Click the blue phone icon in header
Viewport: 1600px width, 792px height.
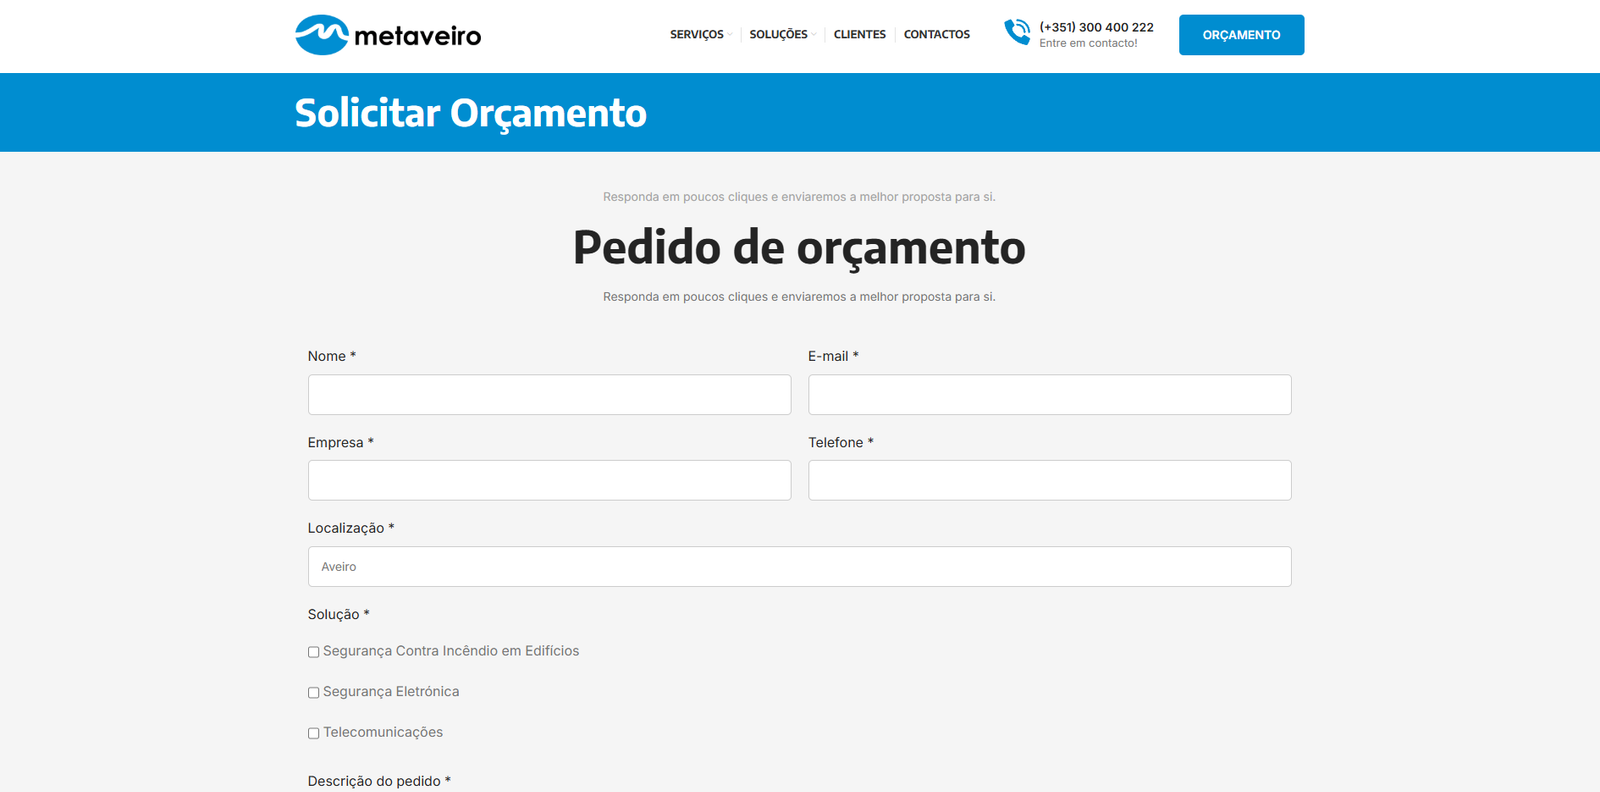click(x=1017, y=32)
